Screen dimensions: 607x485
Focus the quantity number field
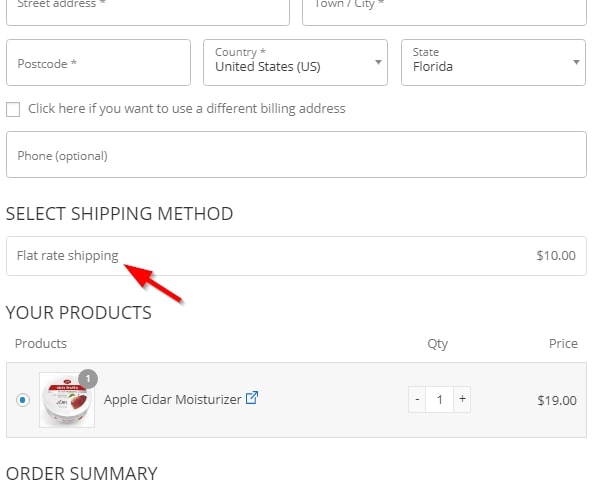click(439, 399)
